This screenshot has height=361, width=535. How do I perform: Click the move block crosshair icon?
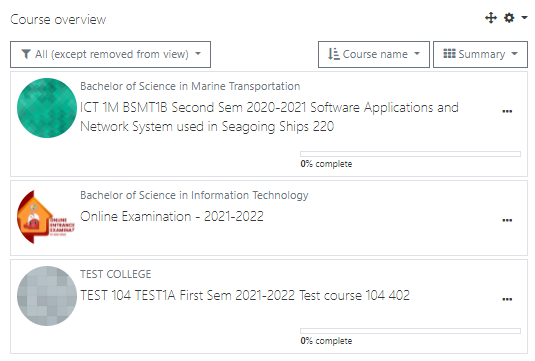(x=491, y=18)
